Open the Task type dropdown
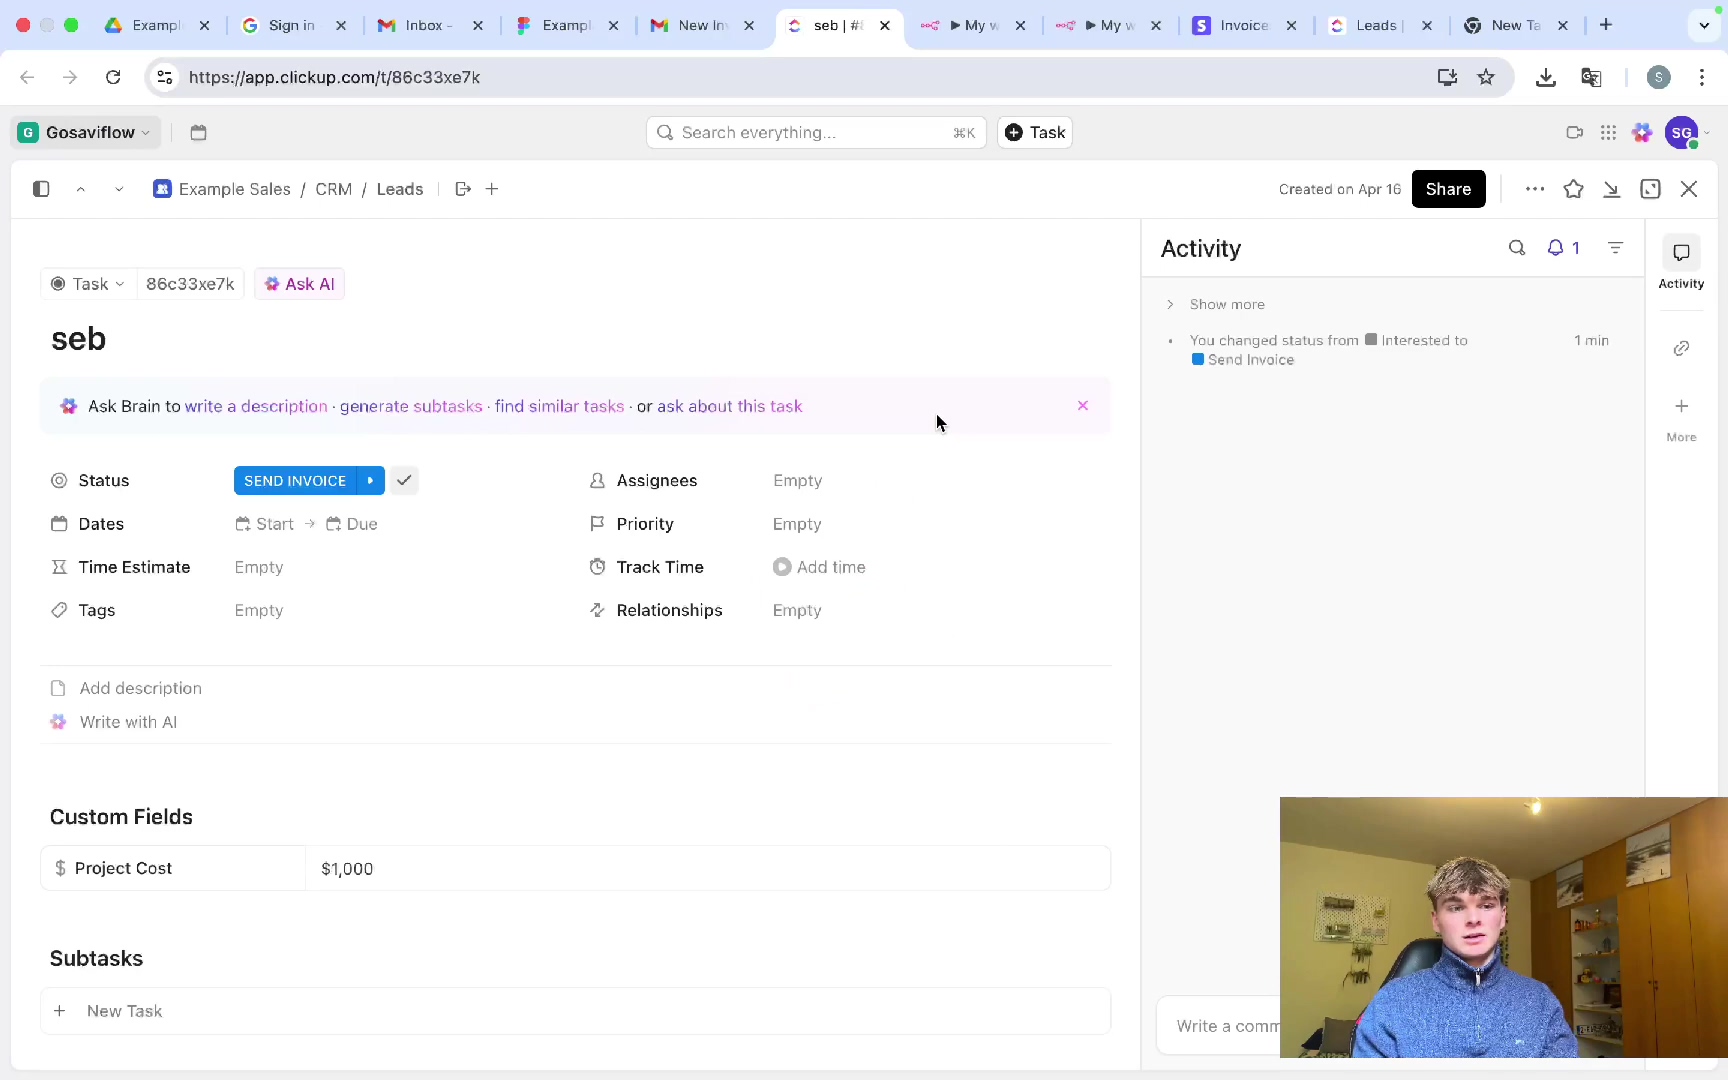Image resolution: width=1728 pixels, height=1080 pixels. pyautogui.click(x=89, y=284)
